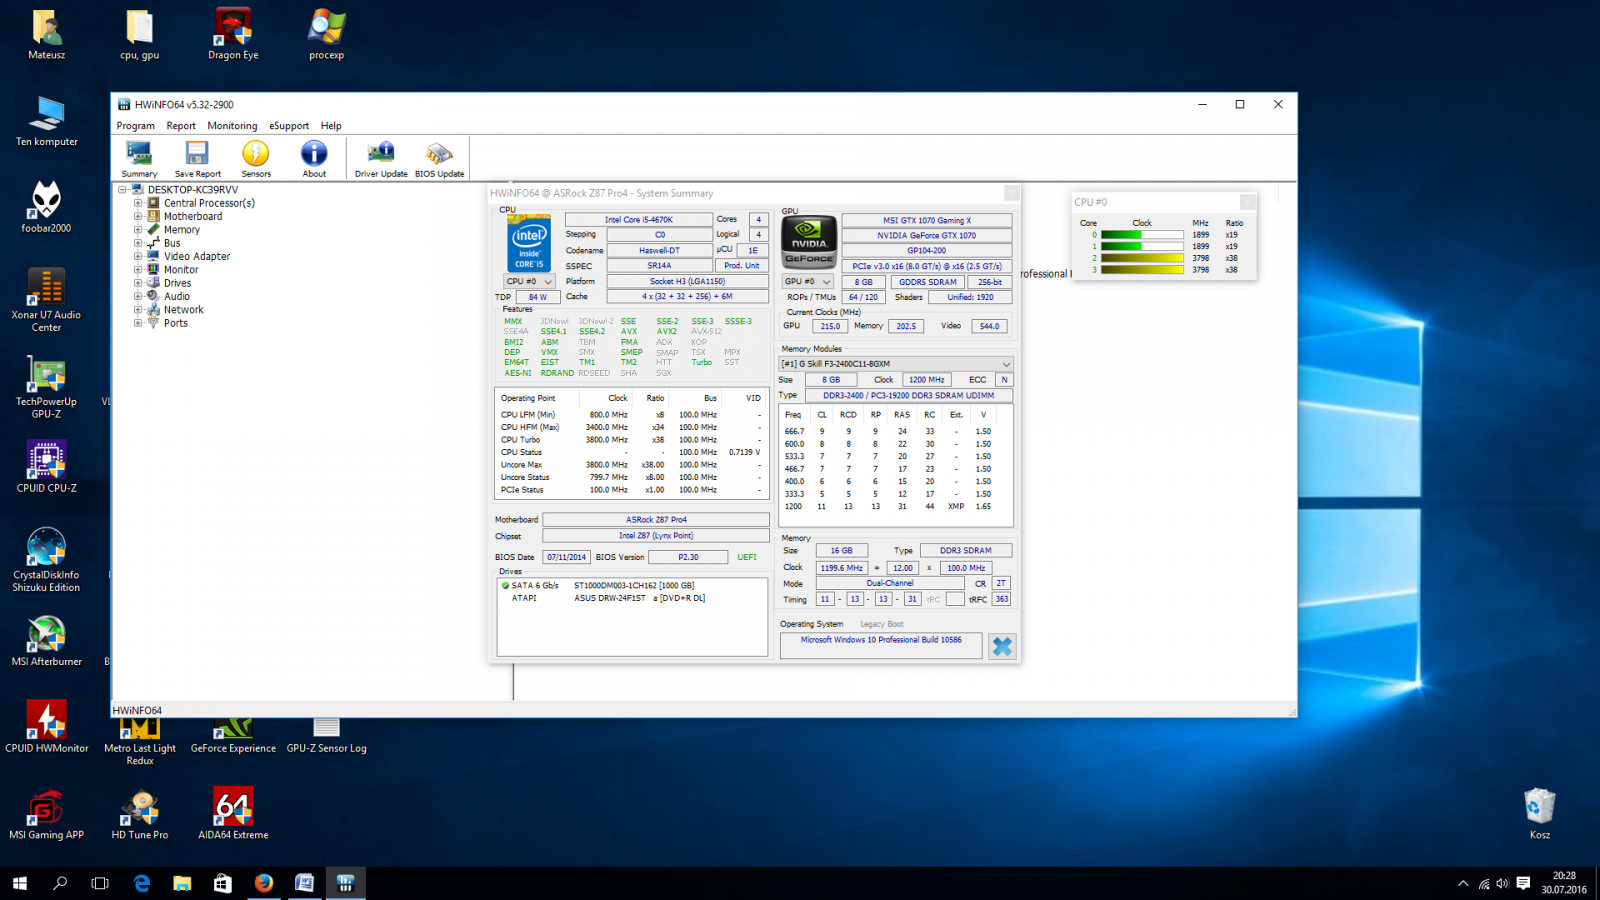Click Core 2 clock usage bar
This screenshot has height=900, width=1600.
1142,258
